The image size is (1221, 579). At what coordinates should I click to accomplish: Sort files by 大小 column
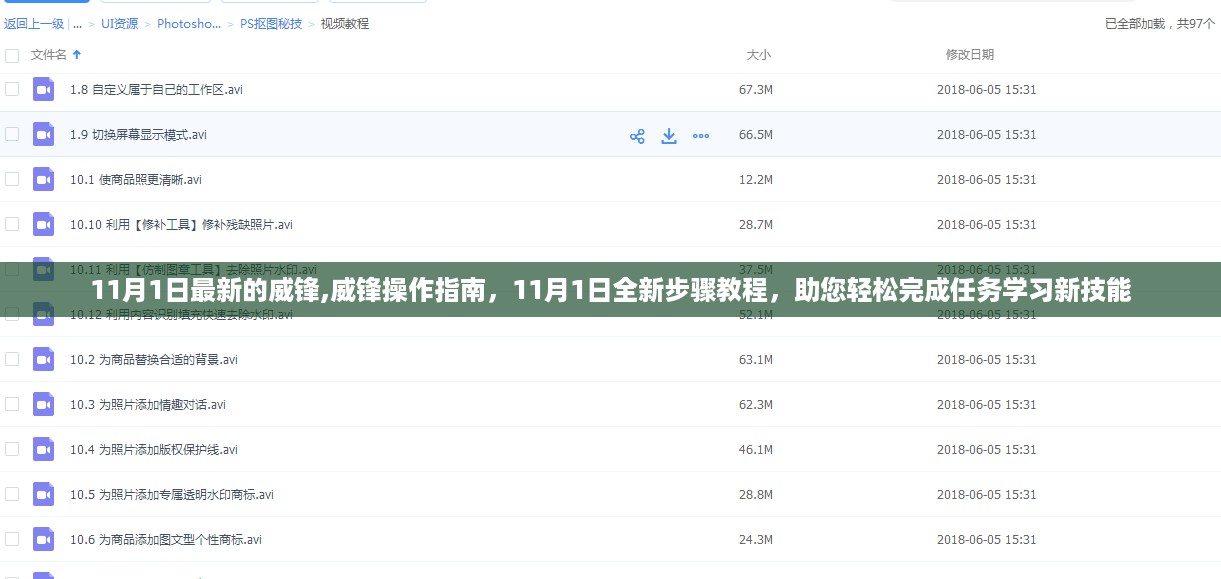point(758,54)
